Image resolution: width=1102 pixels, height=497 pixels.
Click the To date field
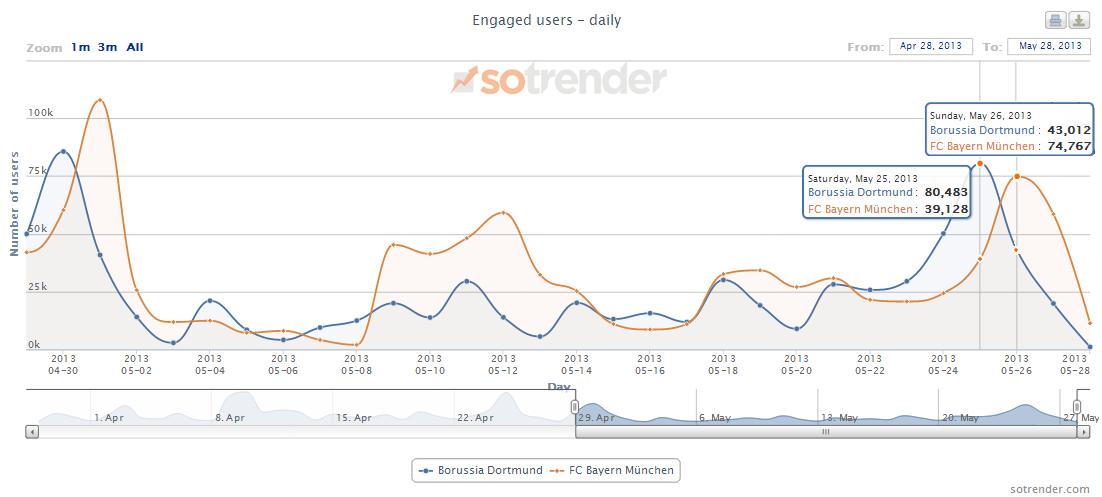coord(1048,46)
